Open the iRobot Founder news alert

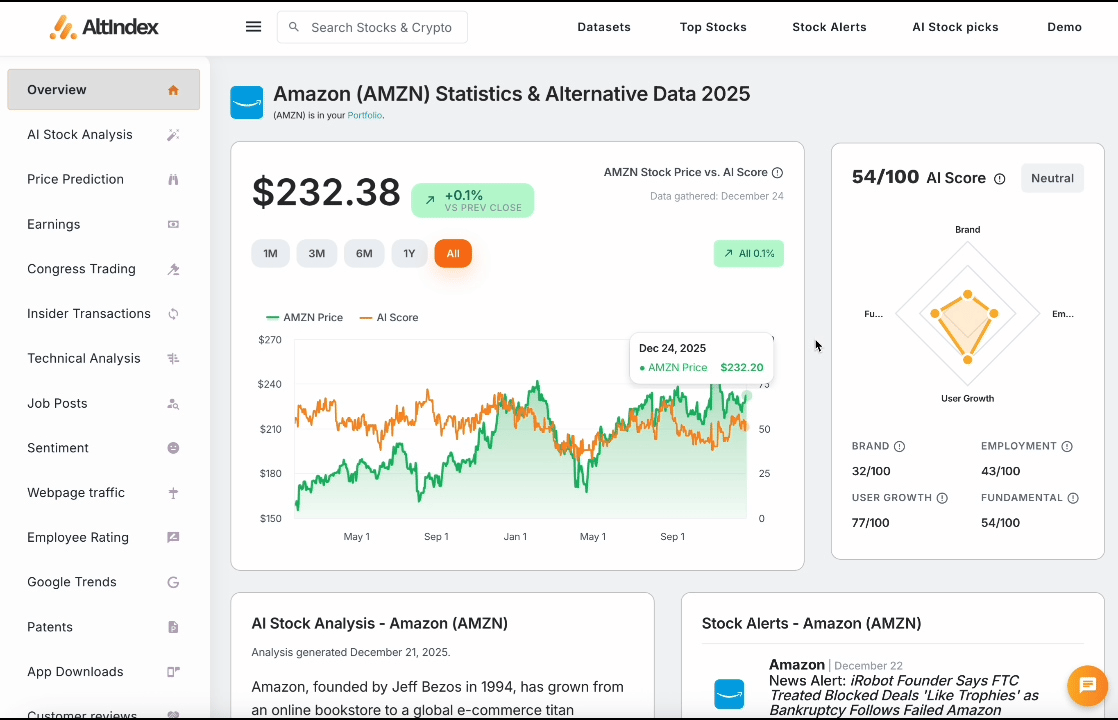coord(903,695)
